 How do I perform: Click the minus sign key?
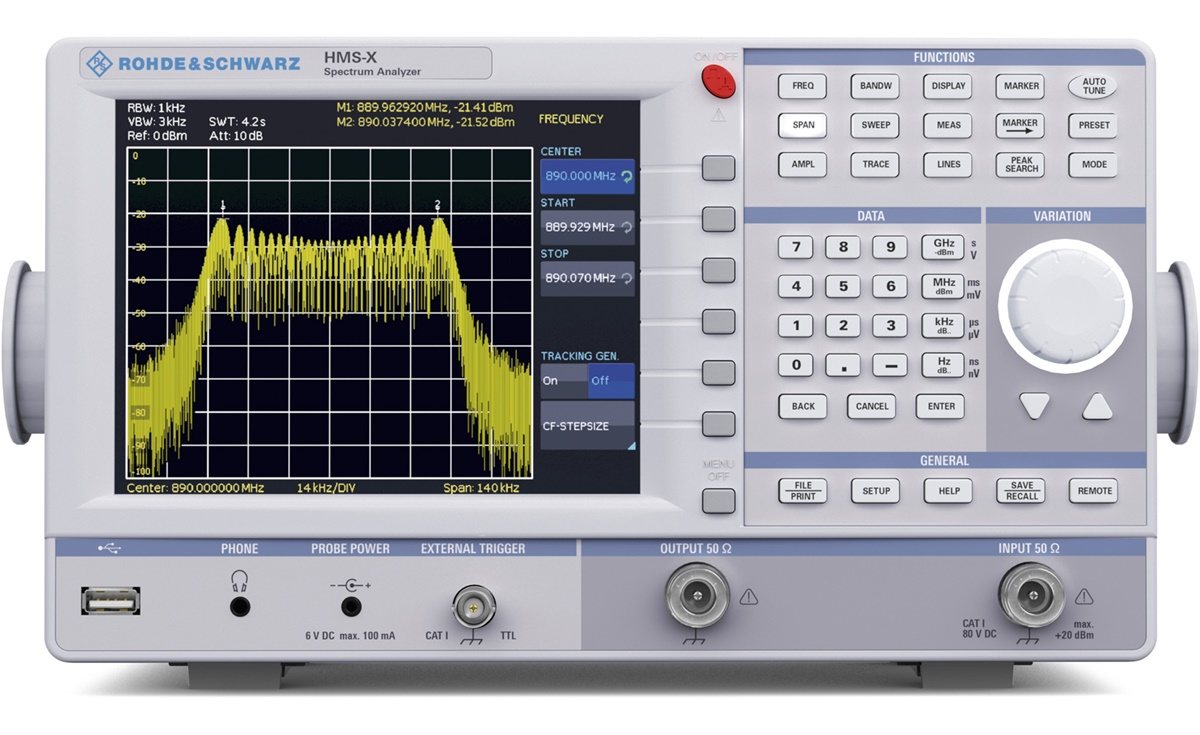[890, 365]
